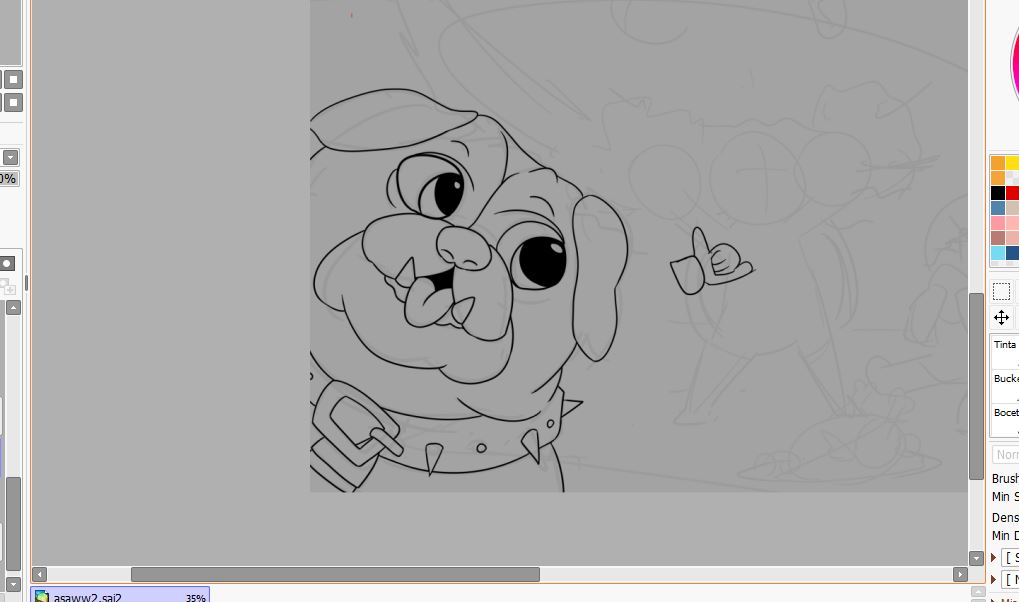Pick the beige swatch next to steel blue
Screen dimensions: 1019x602
point(1013,208)
